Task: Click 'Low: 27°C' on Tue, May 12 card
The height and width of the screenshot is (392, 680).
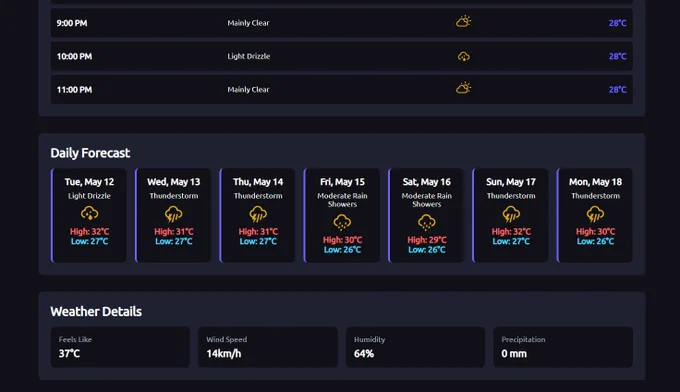Action: (x=89, y=242)
